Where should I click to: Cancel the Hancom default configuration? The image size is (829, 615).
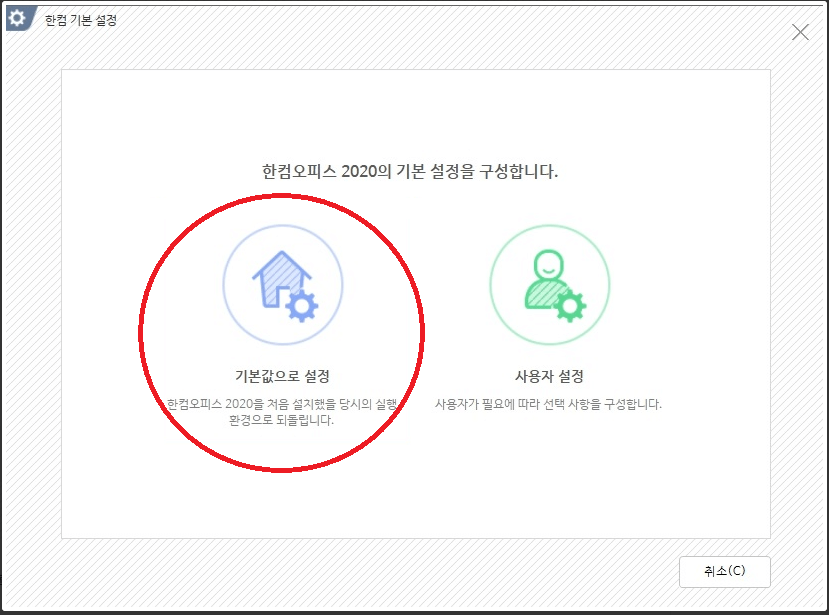click(x=726, y=571)
